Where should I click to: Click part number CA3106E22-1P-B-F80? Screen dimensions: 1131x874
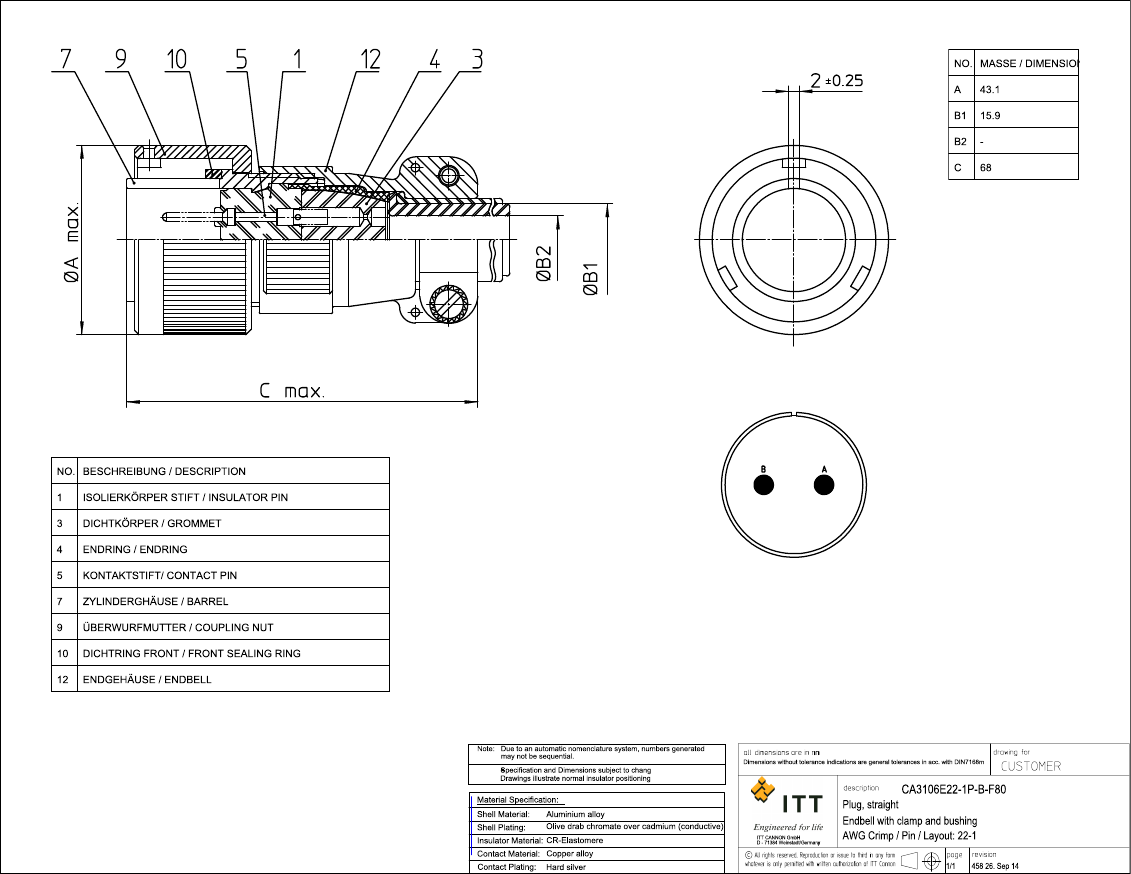954,789
